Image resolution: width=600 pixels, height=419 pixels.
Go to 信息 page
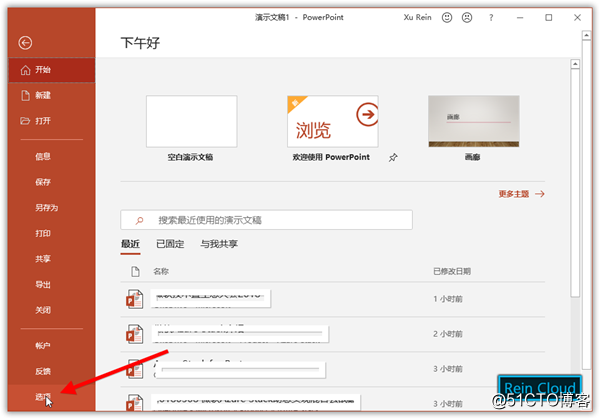click(x=51, y=156)
